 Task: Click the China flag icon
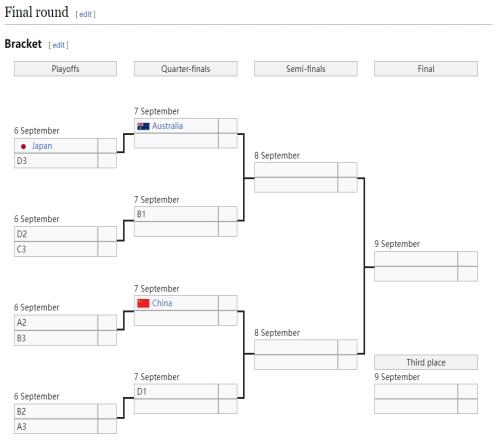(143, 303)
